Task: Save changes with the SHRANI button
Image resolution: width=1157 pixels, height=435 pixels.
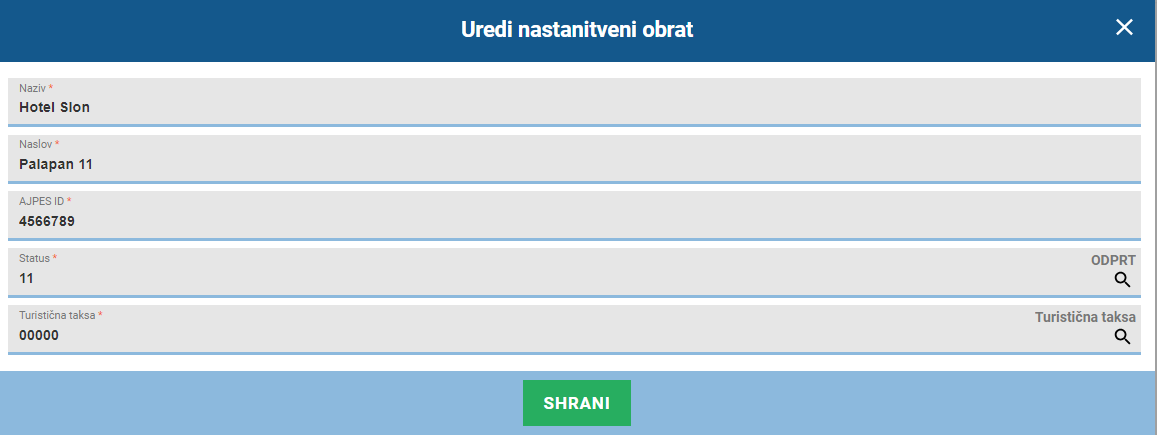Action: (x=577, y=403)
